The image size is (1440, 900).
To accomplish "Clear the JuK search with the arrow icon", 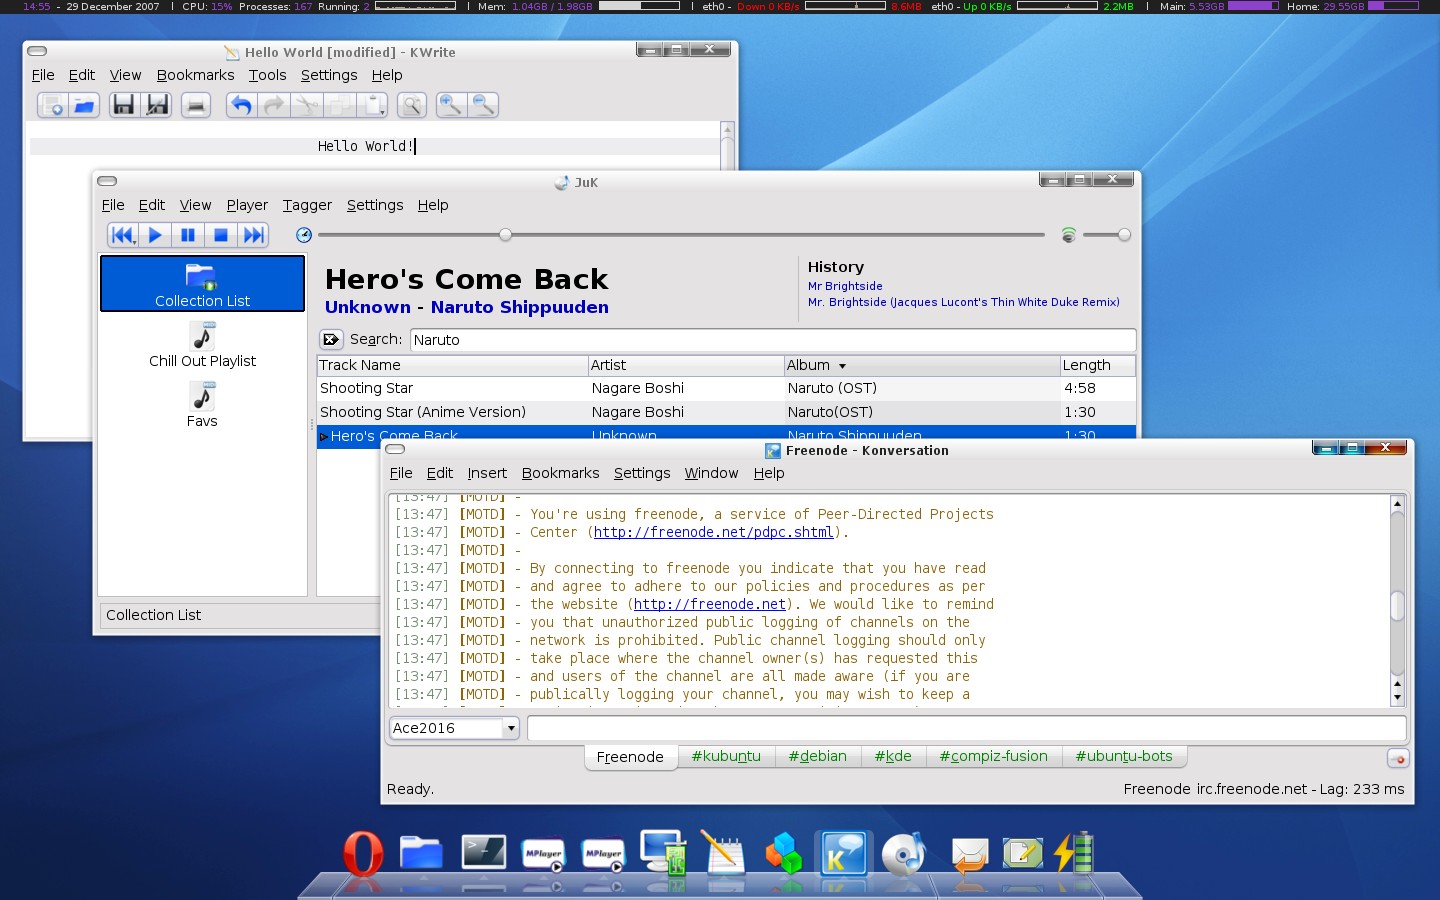I will click(331, 340).
